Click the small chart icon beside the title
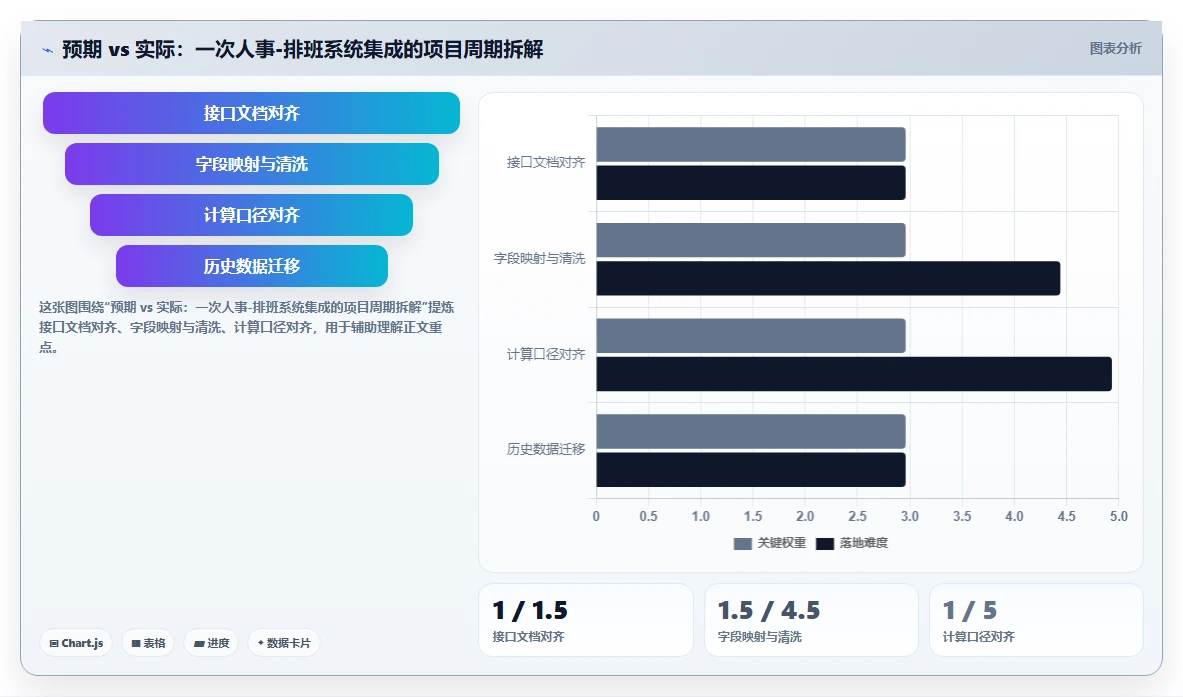 tap(48, 51)
